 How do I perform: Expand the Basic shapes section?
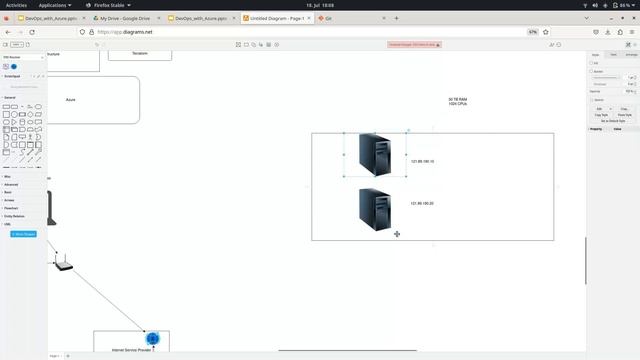(7, 192)
